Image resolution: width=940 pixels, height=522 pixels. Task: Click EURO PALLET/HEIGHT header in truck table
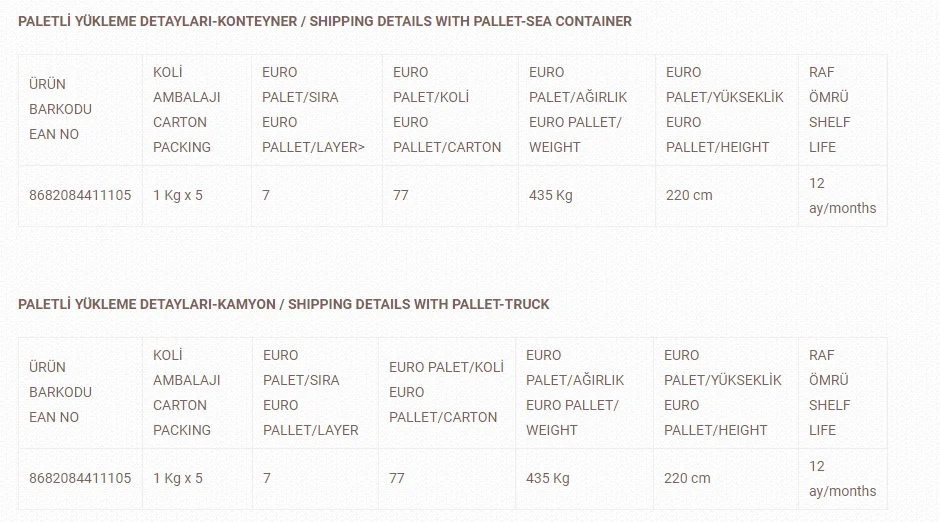click(x=715, y=392)
